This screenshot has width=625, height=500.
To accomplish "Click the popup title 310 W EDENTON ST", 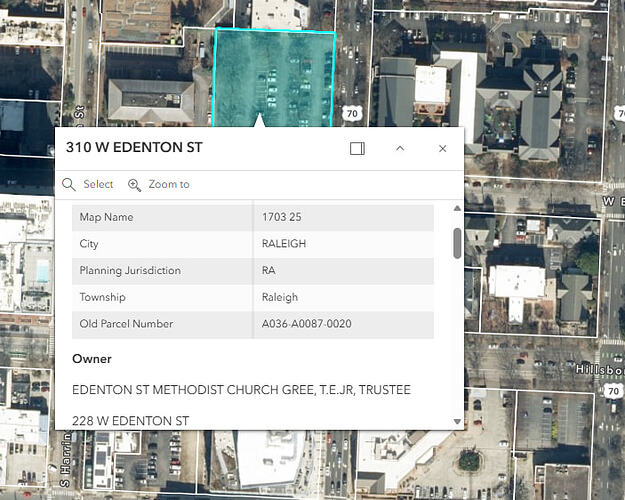I will (134, 147).
